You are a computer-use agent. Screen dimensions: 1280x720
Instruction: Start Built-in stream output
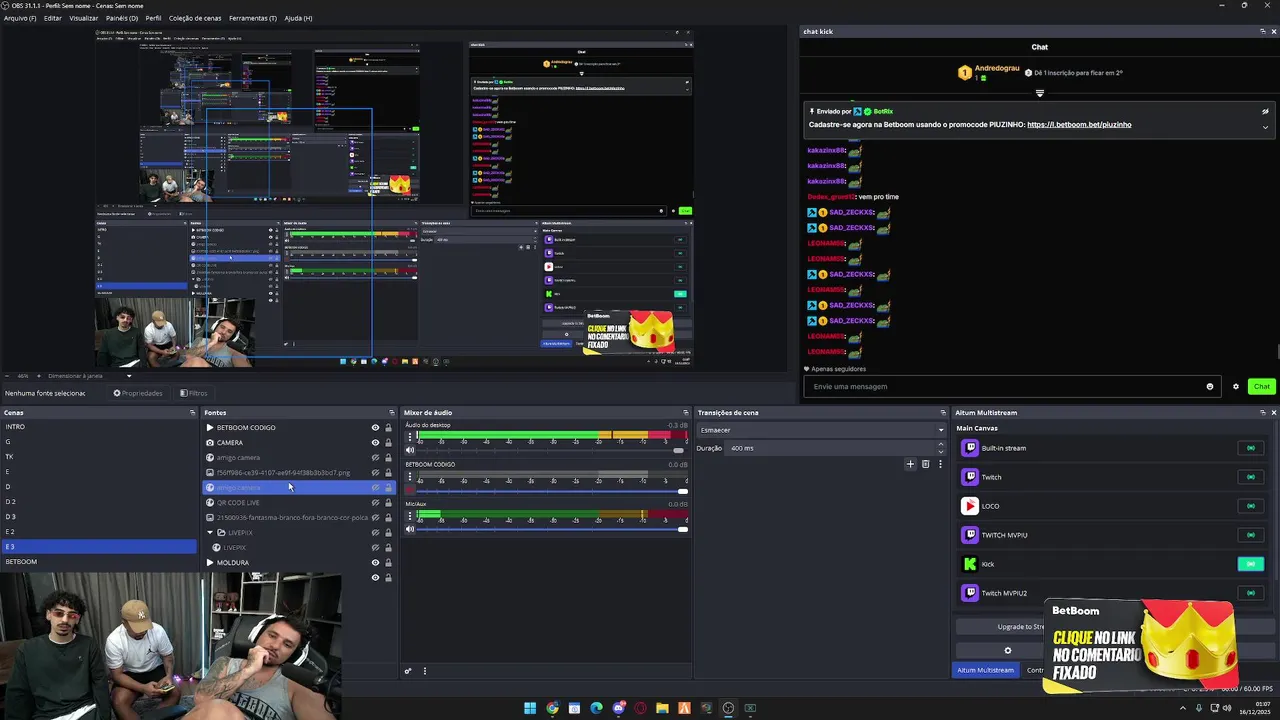click(x=1250, y=448)
